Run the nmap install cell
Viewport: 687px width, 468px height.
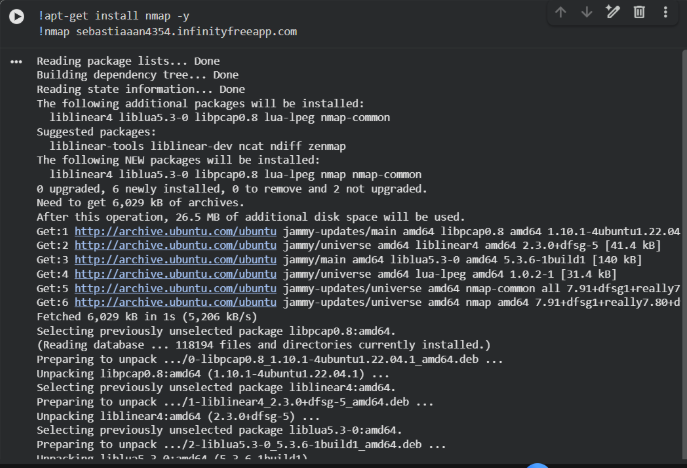(17, 17)
